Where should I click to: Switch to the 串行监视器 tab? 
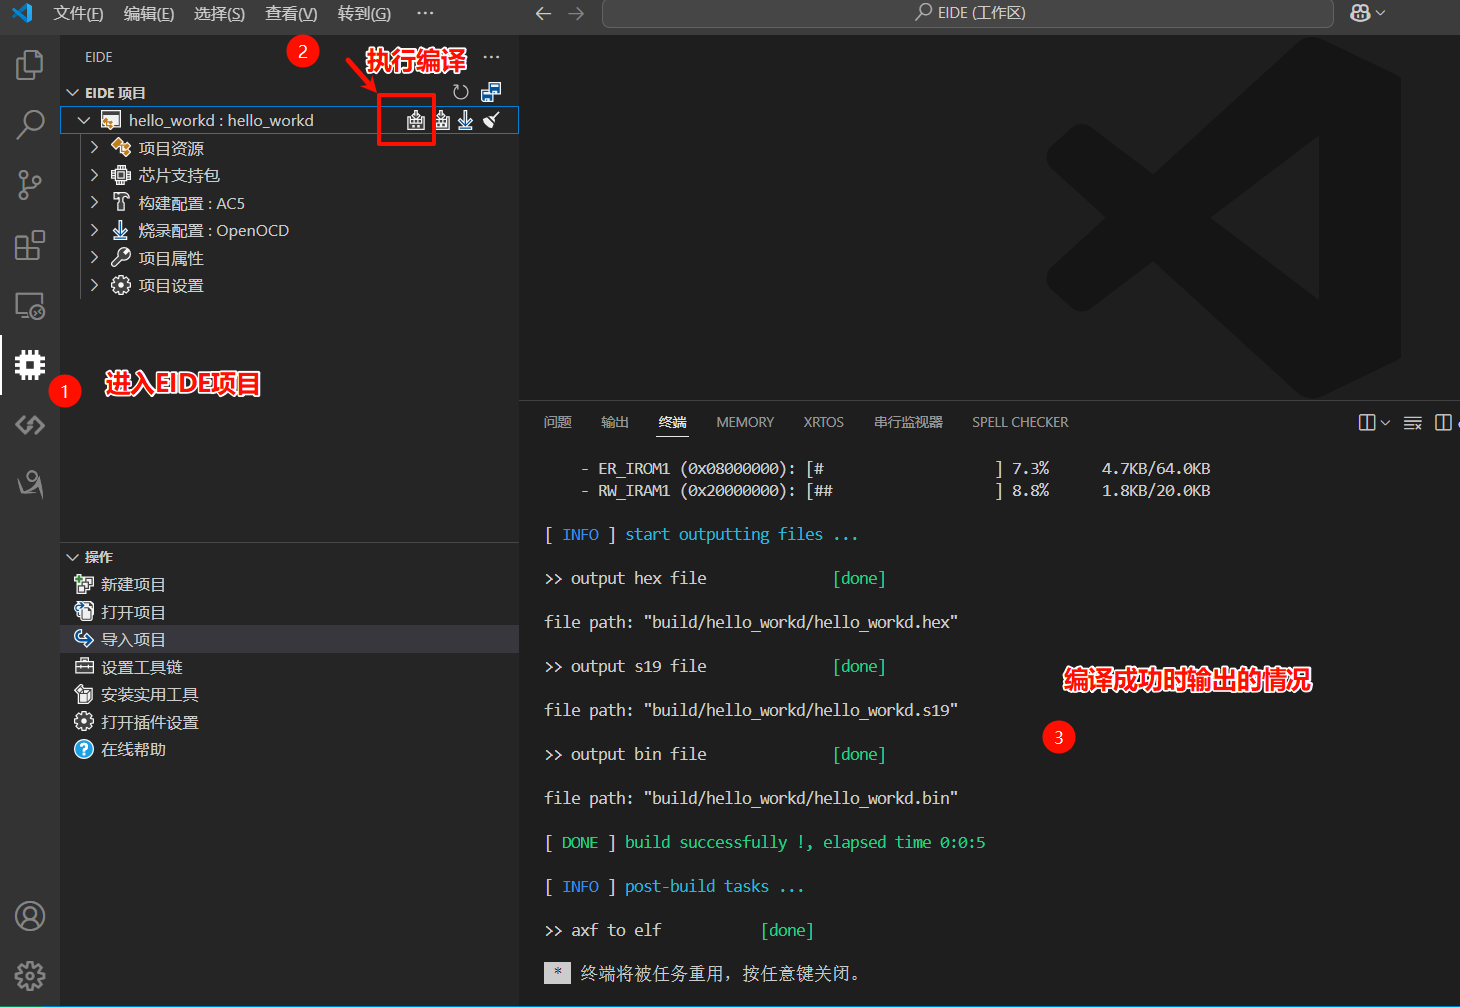(907, 422)
